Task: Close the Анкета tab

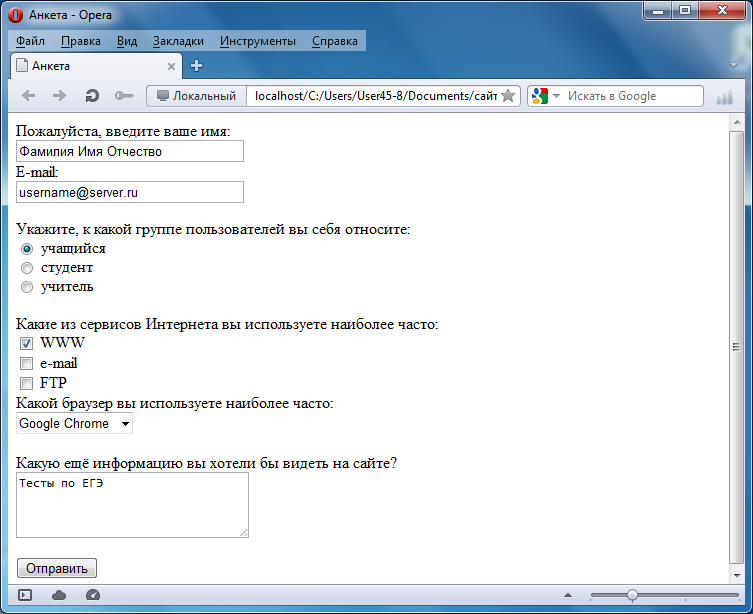Action: coord(171,67)
